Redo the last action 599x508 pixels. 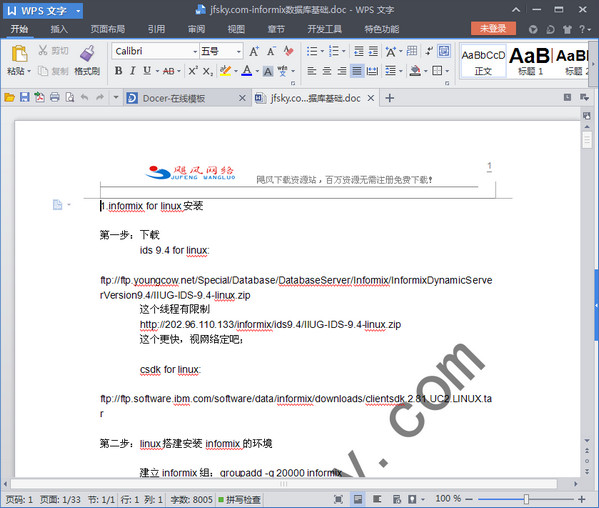pos(100,98)
